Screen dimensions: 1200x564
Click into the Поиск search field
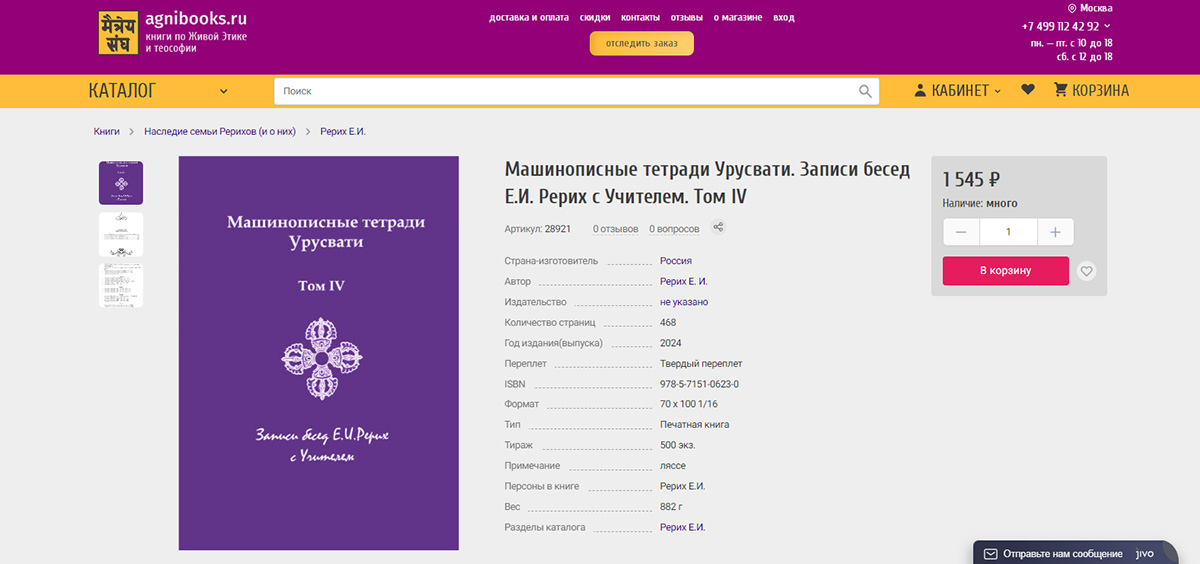[565, 91]
